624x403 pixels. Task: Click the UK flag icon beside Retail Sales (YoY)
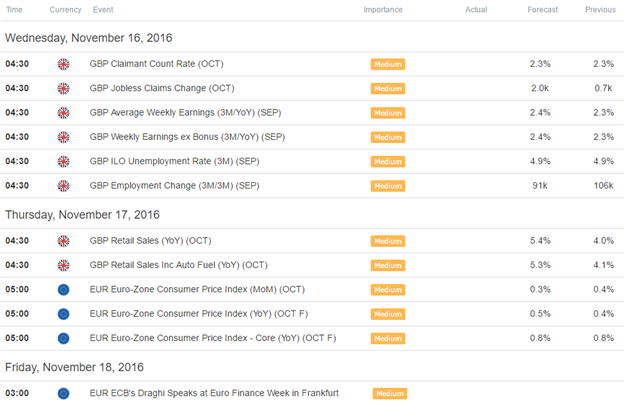tap(63, 241)
